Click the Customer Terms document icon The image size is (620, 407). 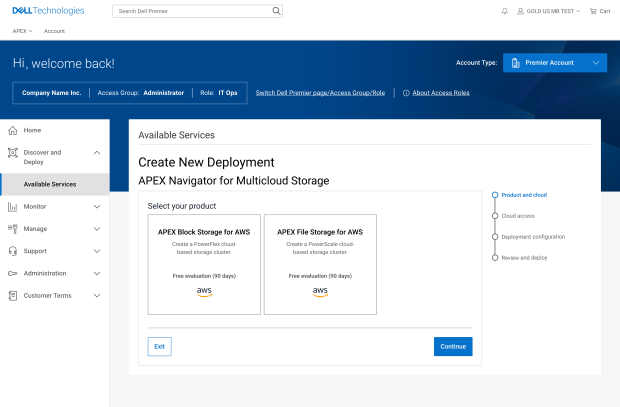pos(13,295)
